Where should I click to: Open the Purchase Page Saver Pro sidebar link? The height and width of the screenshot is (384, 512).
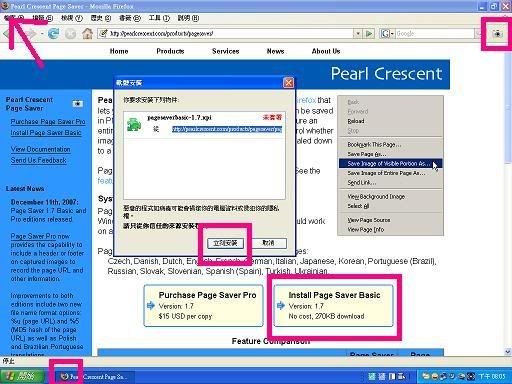pos(48,122)
